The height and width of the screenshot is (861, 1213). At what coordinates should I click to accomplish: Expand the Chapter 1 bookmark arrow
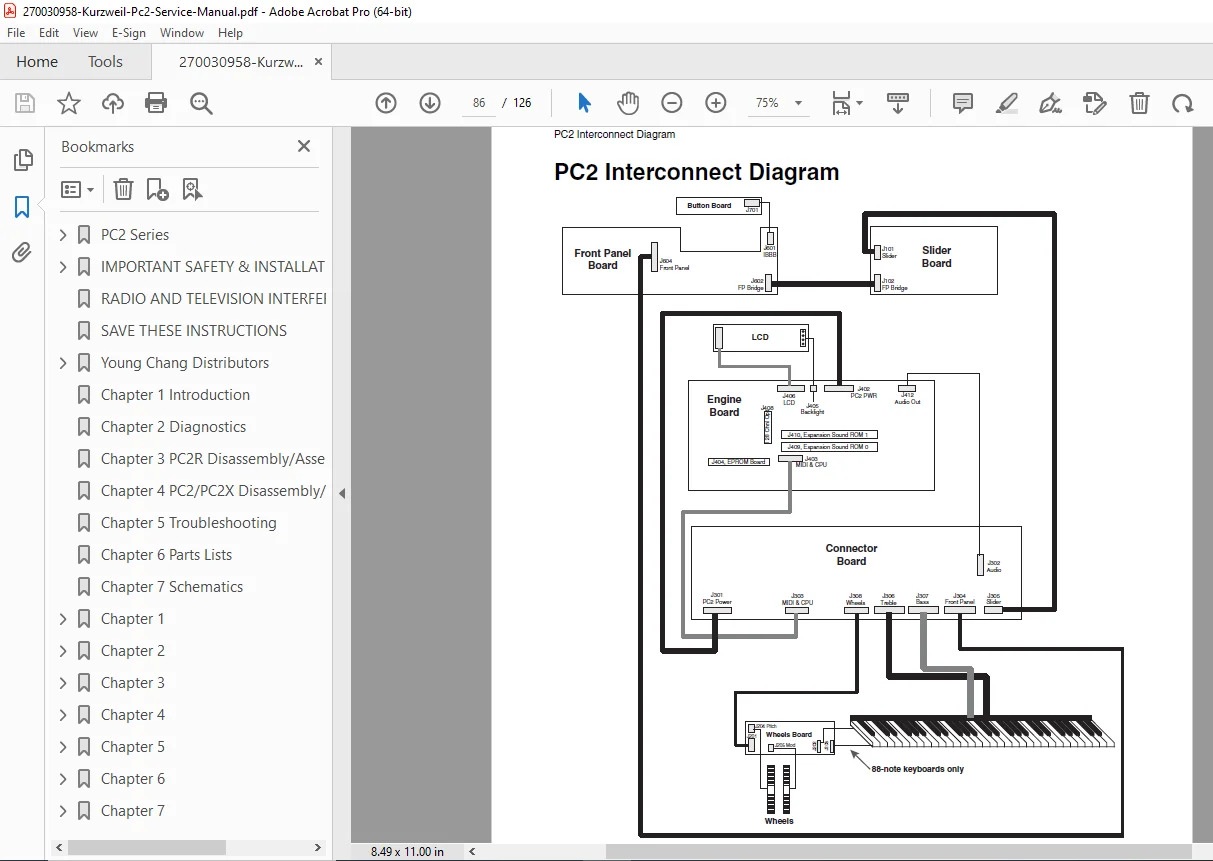pyautogui.click(x=63, y=619)
